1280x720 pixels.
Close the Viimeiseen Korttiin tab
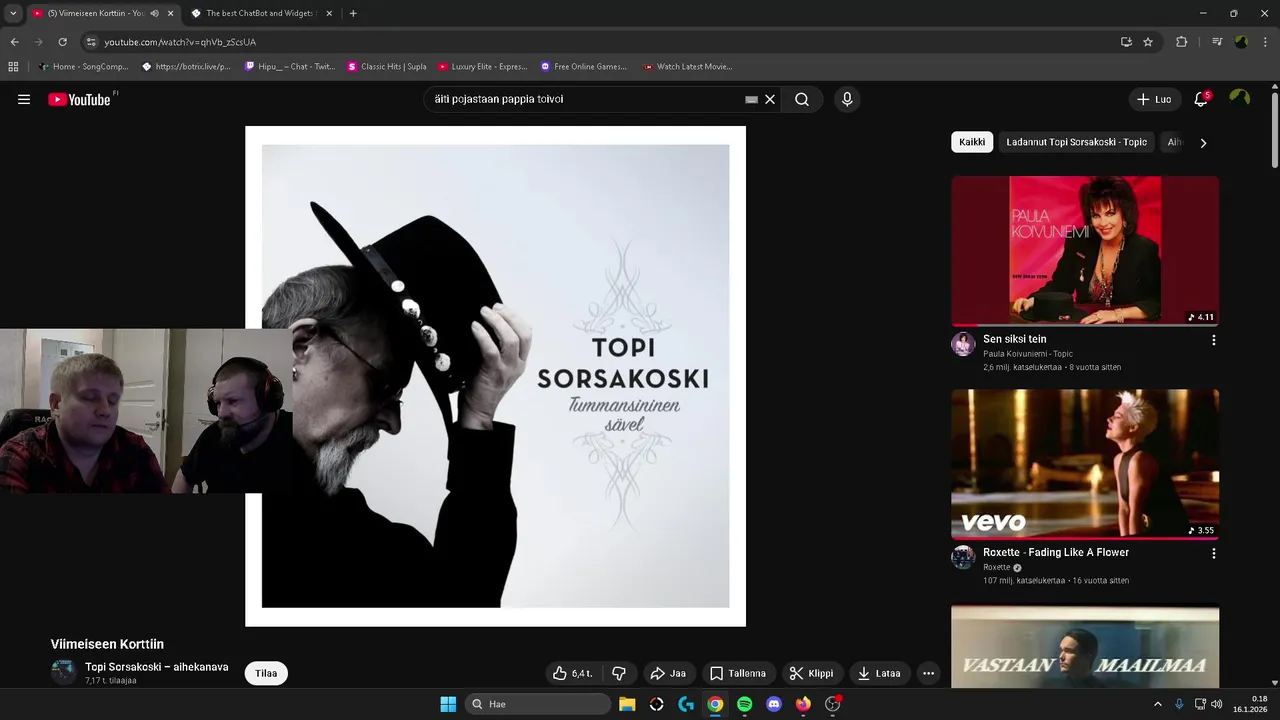click(170, 13)
